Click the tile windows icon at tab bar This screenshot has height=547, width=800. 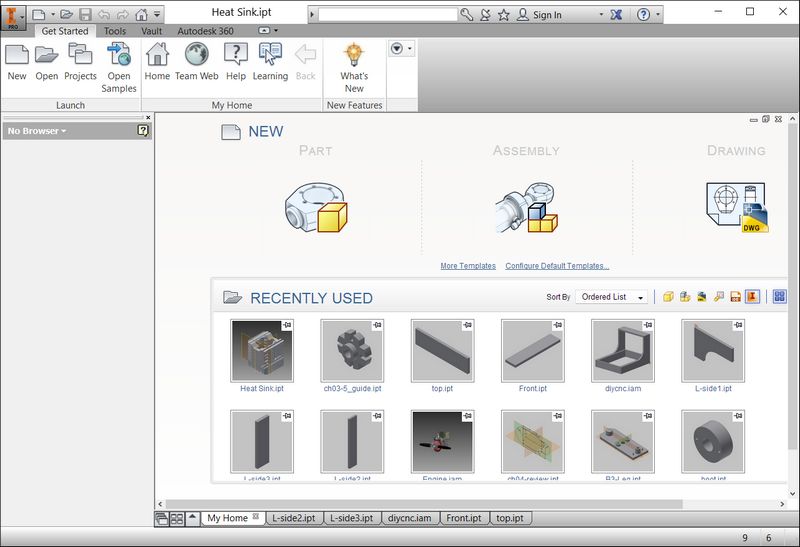tap(177, 519)
